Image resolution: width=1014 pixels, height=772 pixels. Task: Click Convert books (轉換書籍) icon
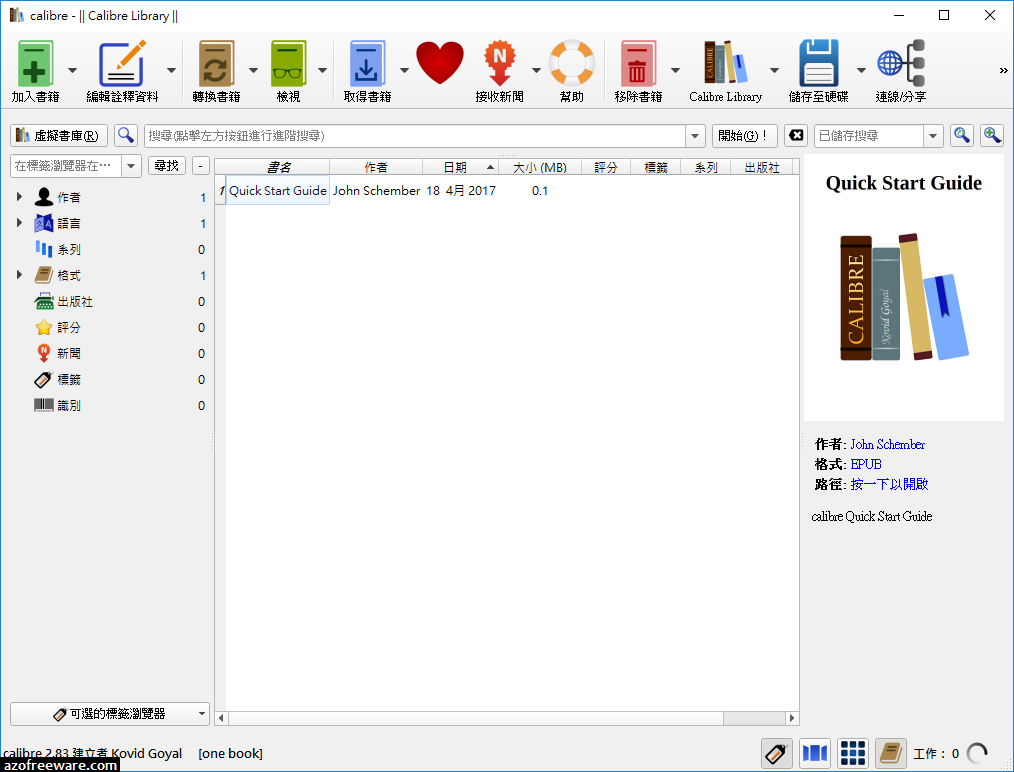pos(216,63)
